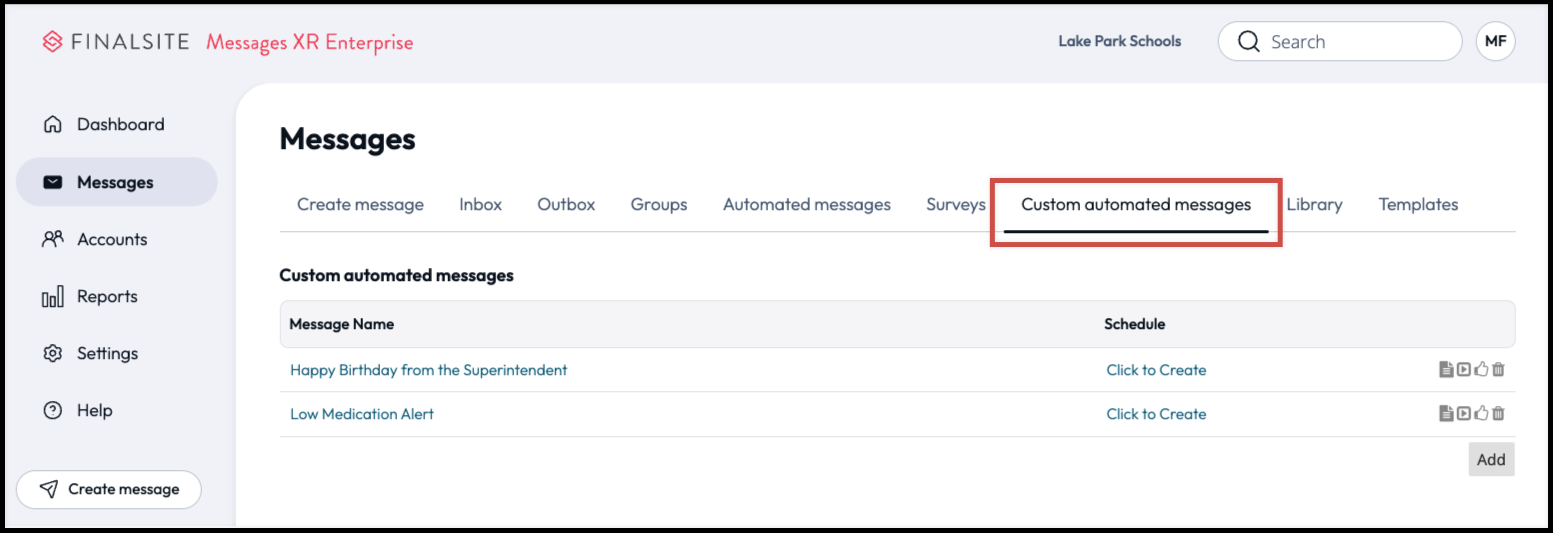1553x533 pixels.
Task: Open the Surveys tab
Action: pos(956,205)
